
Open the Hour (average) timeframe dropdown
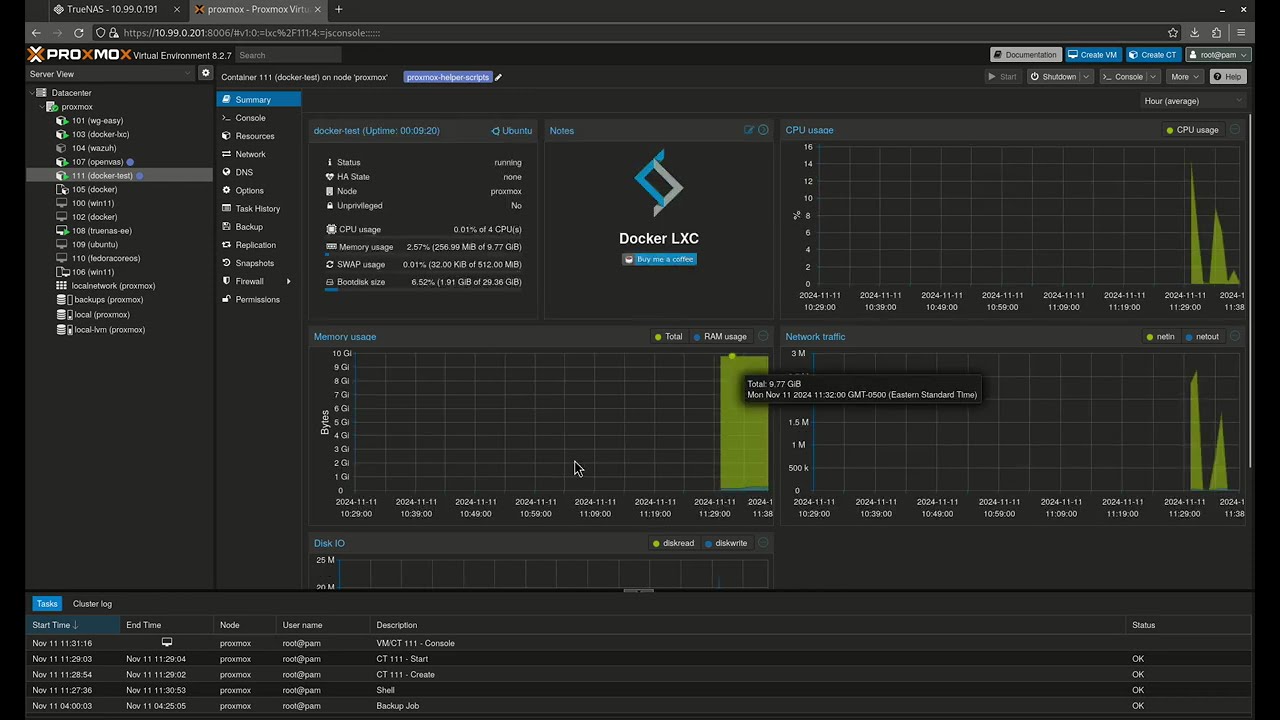(1193, 101)
